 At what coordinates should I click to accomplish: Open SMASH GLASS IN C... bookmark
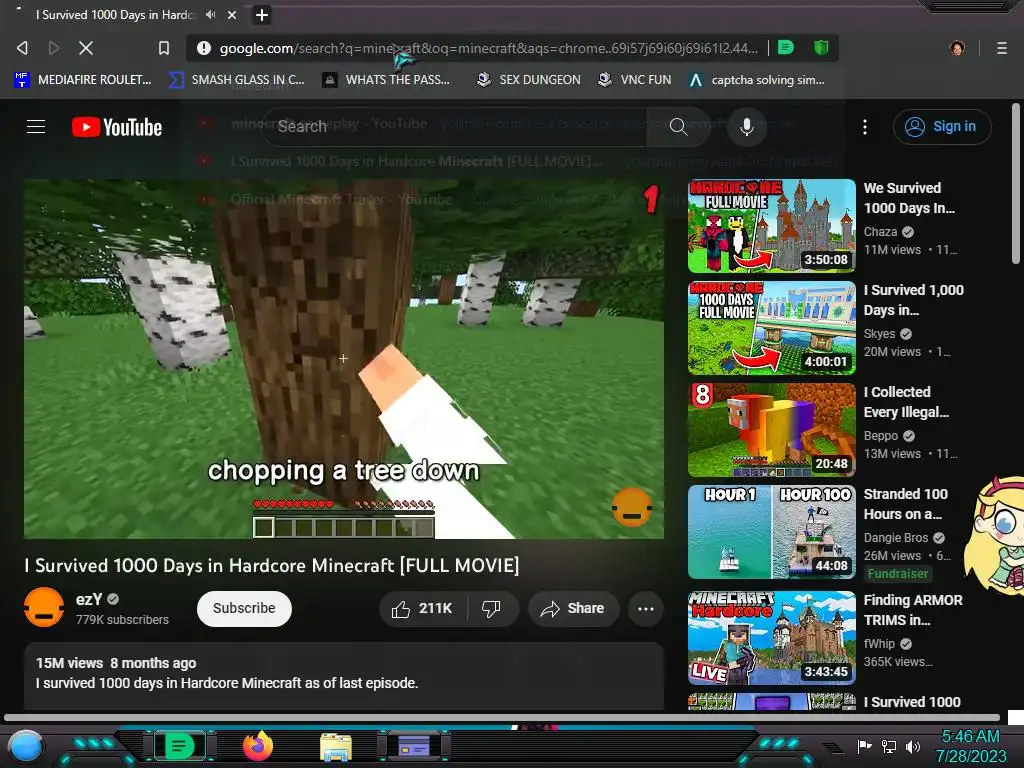[x=236, y=80]
